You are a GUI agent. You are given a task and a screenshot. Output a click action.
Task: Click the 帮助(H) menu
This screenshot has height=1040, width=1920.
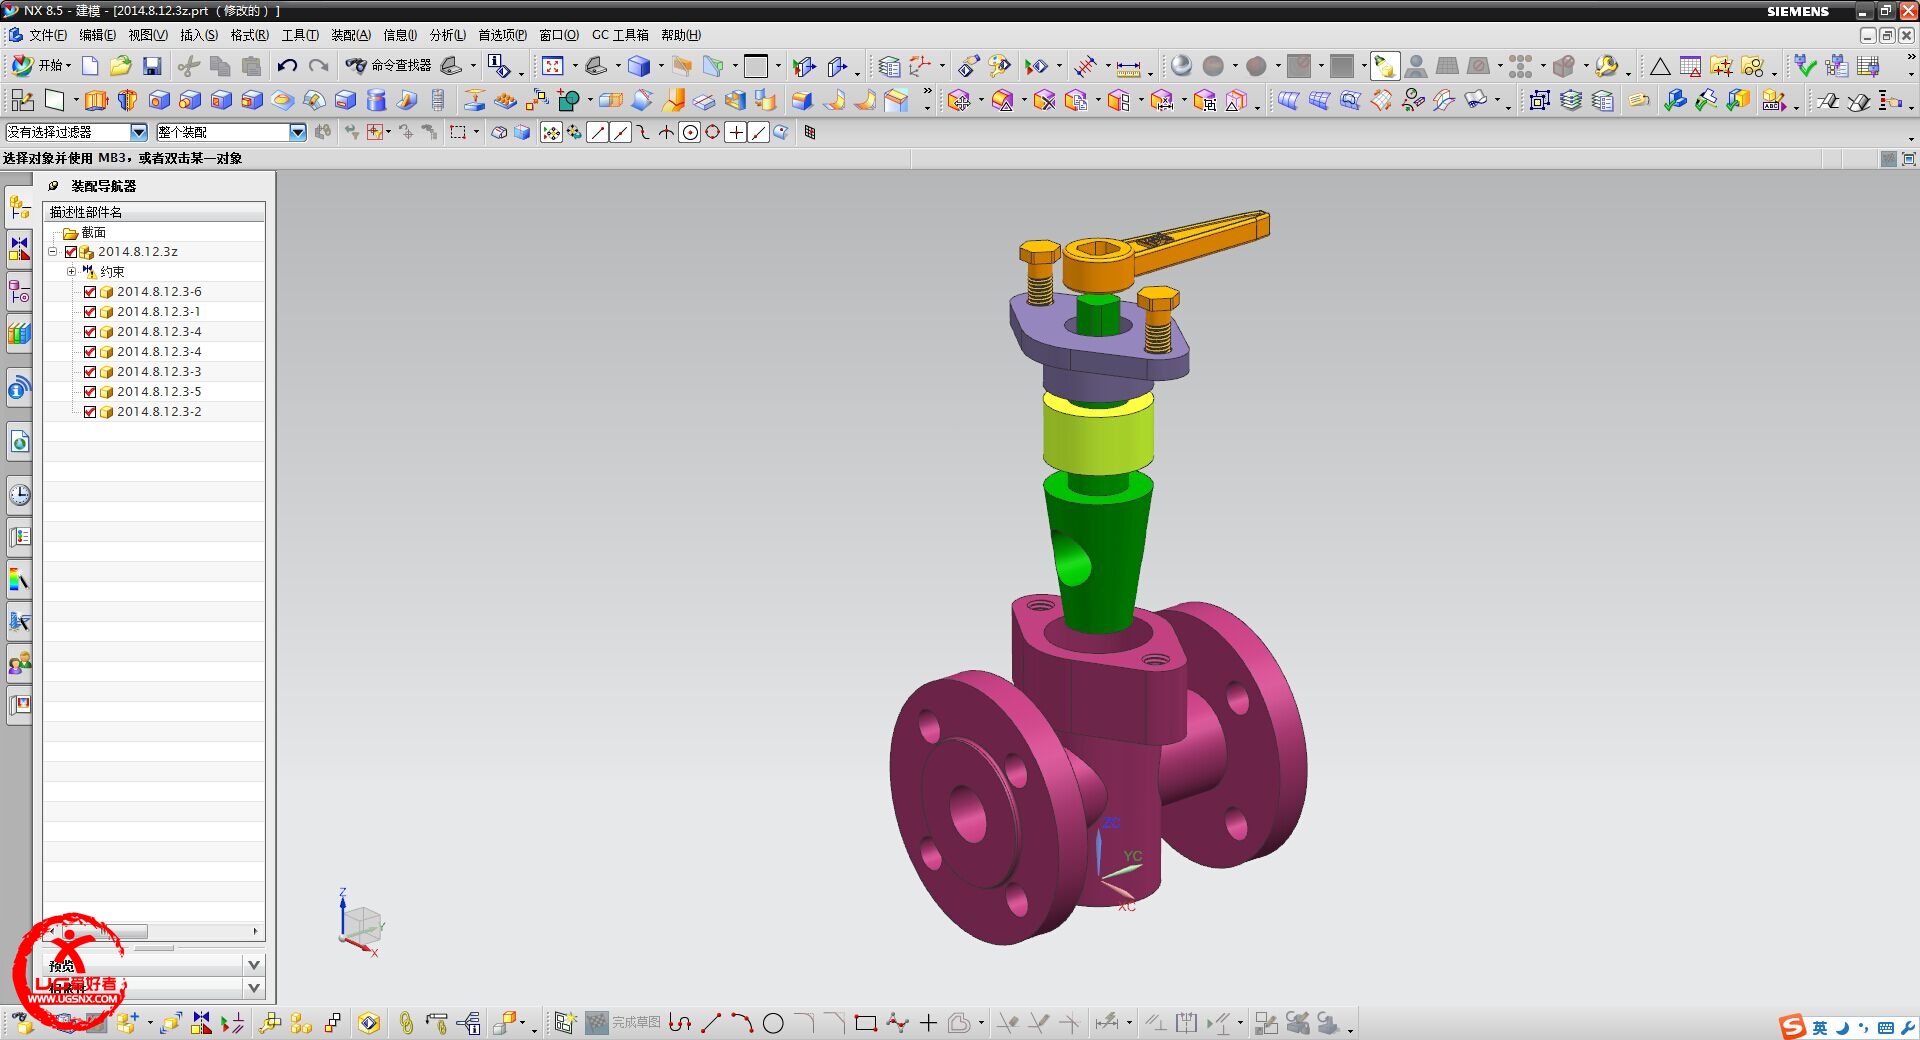680,35
